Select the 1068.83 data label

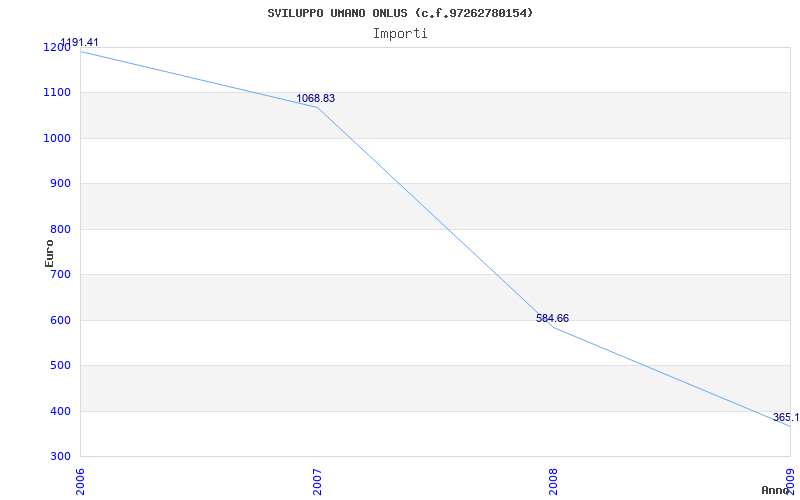point(316,98)
